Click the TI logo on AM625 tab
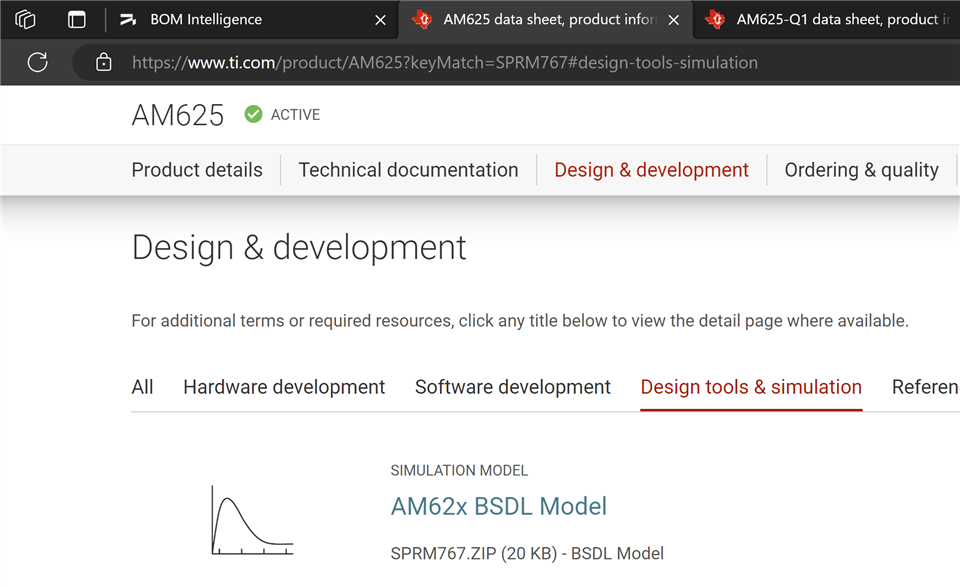 click(x=422, y=20)
